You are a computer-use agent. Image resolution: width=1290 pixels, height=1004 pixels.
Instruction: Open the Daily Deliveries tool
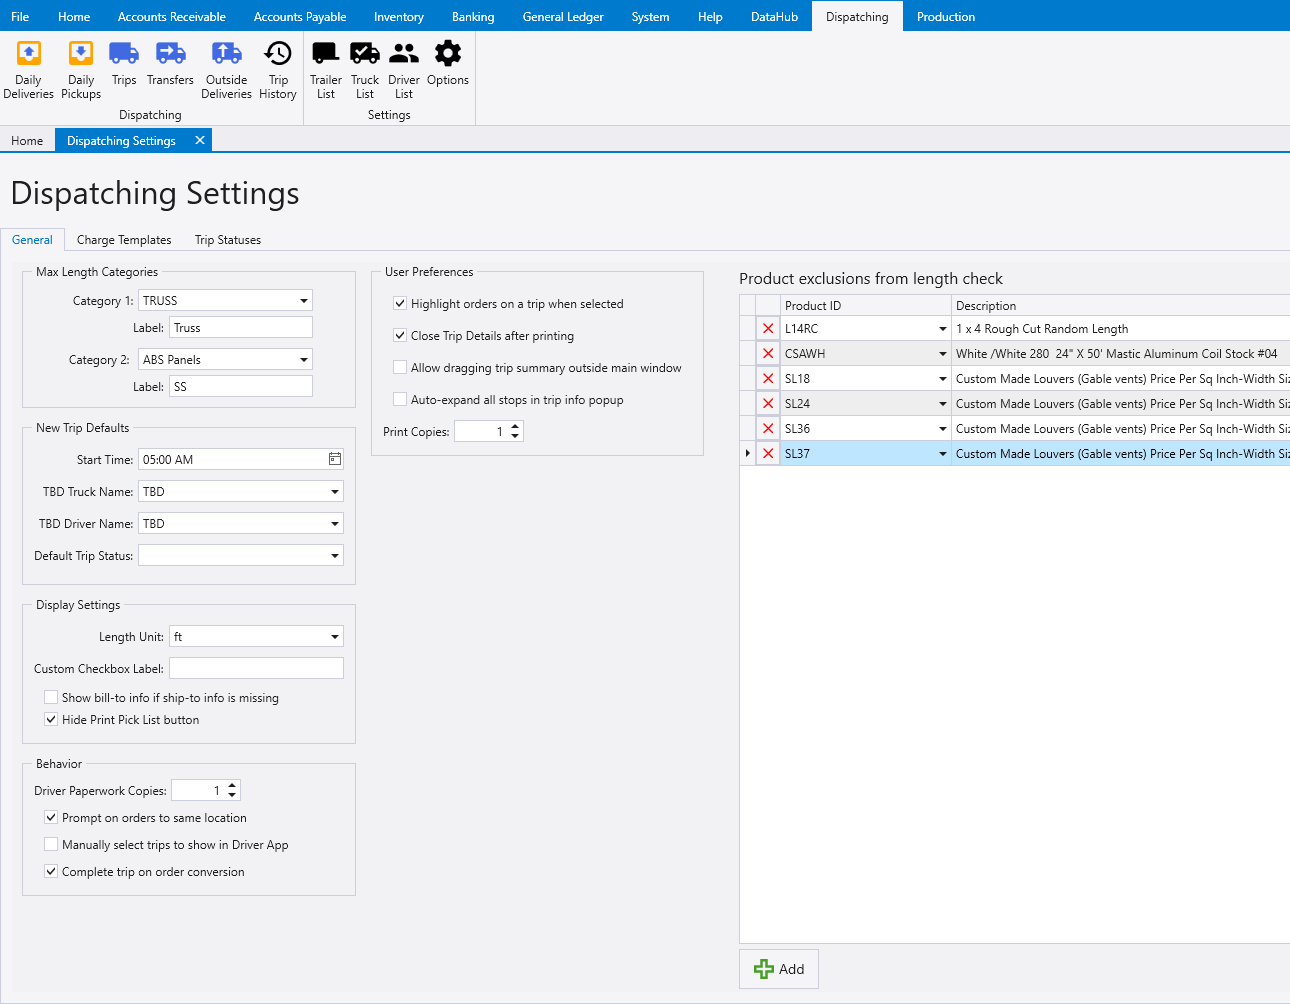(28, 68)
